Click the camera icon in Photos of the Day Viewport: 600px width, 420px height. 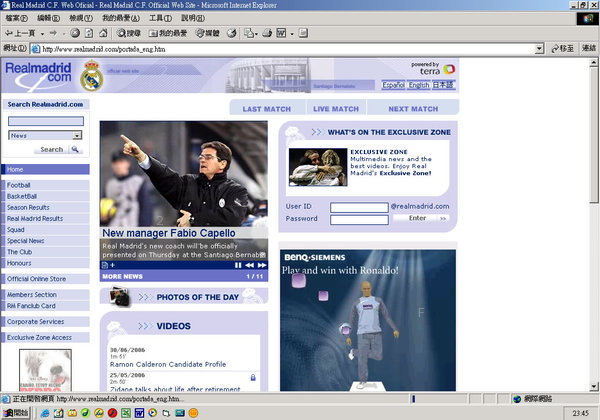coord(119,297)
